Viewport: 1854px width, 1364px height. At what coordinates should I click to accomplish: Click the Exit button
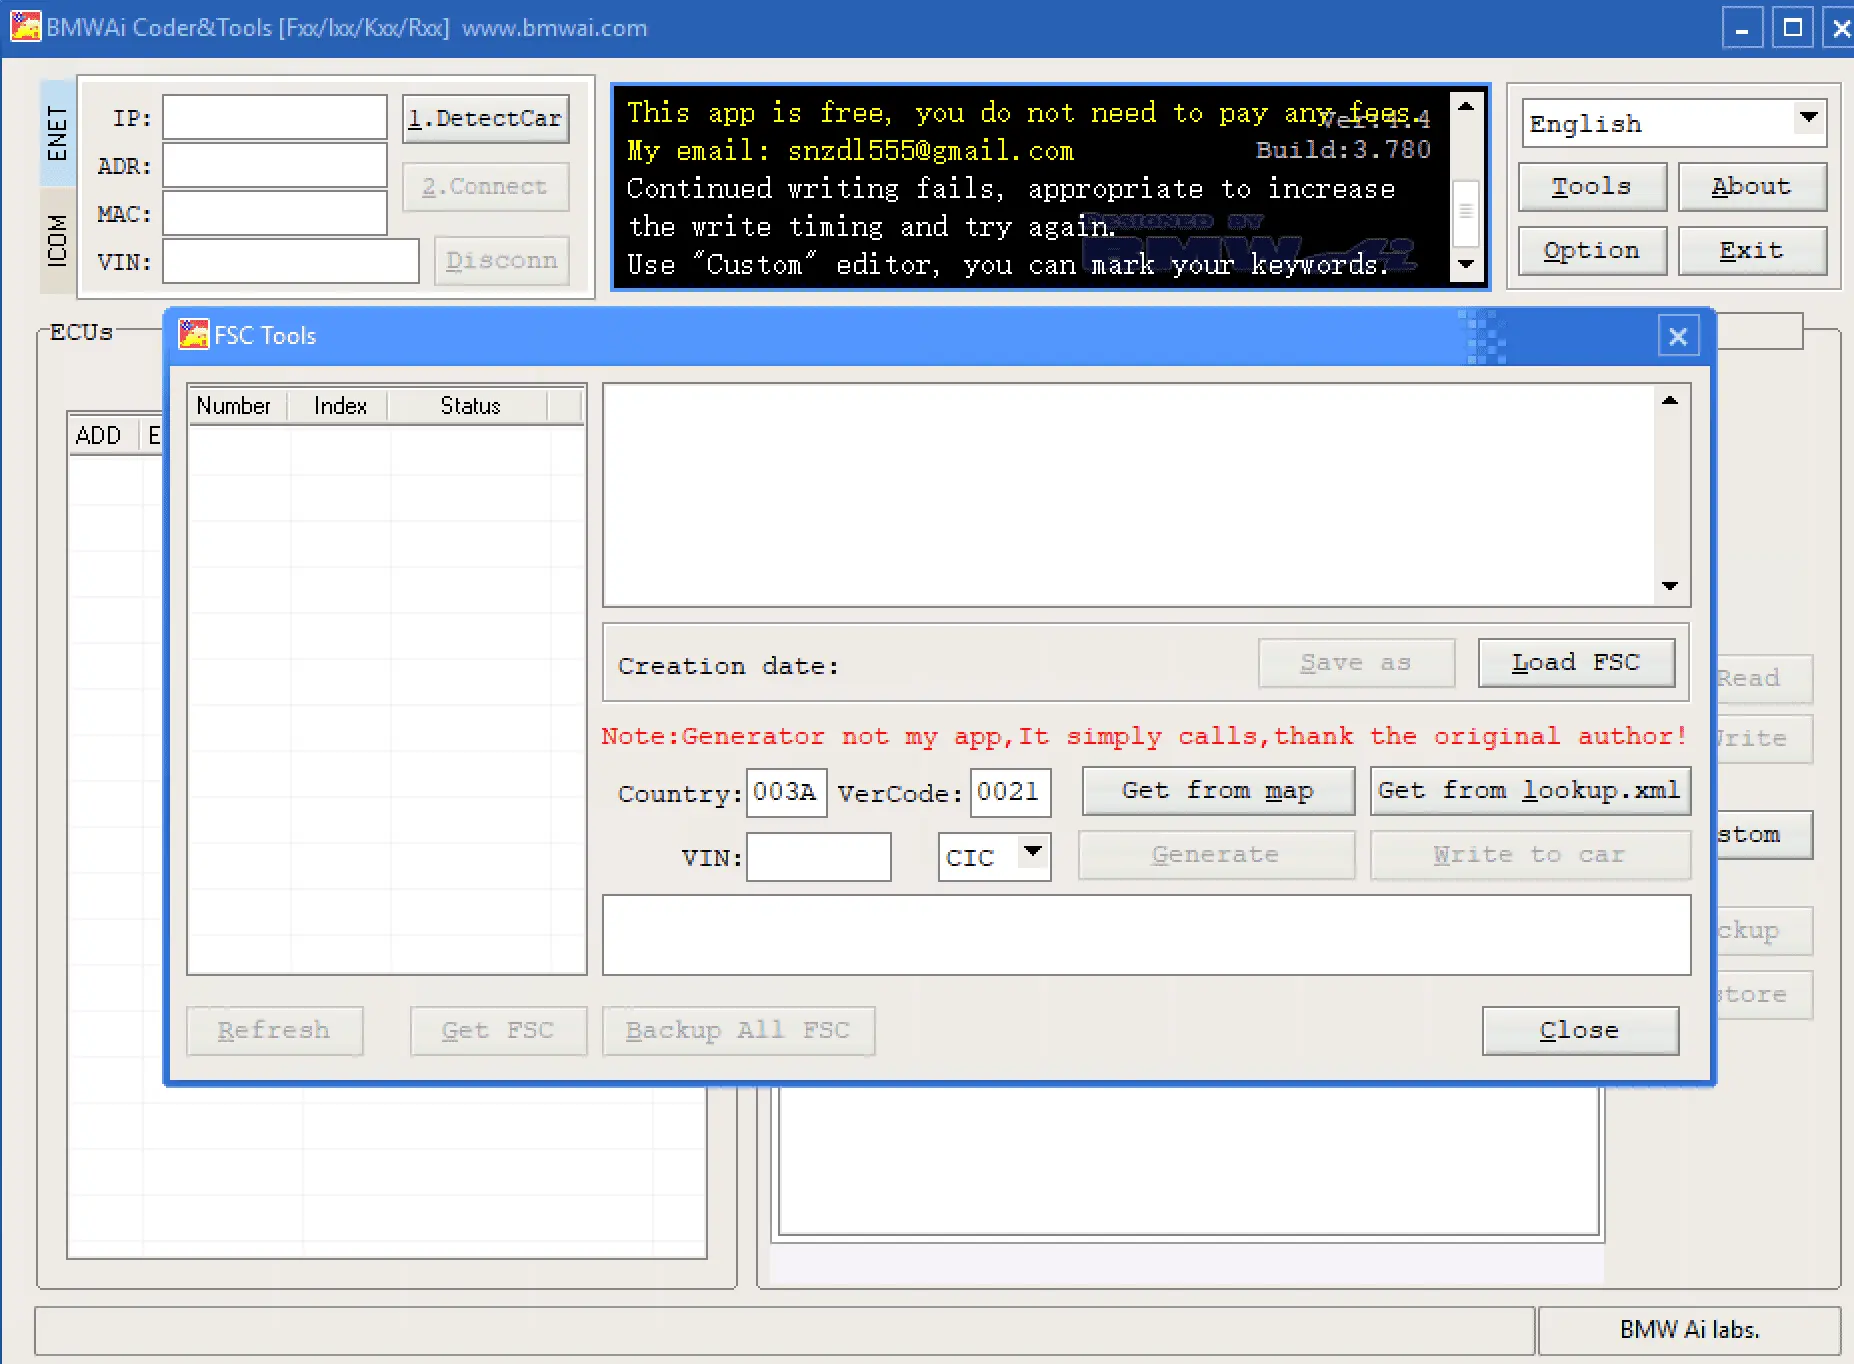(1752, 251)
